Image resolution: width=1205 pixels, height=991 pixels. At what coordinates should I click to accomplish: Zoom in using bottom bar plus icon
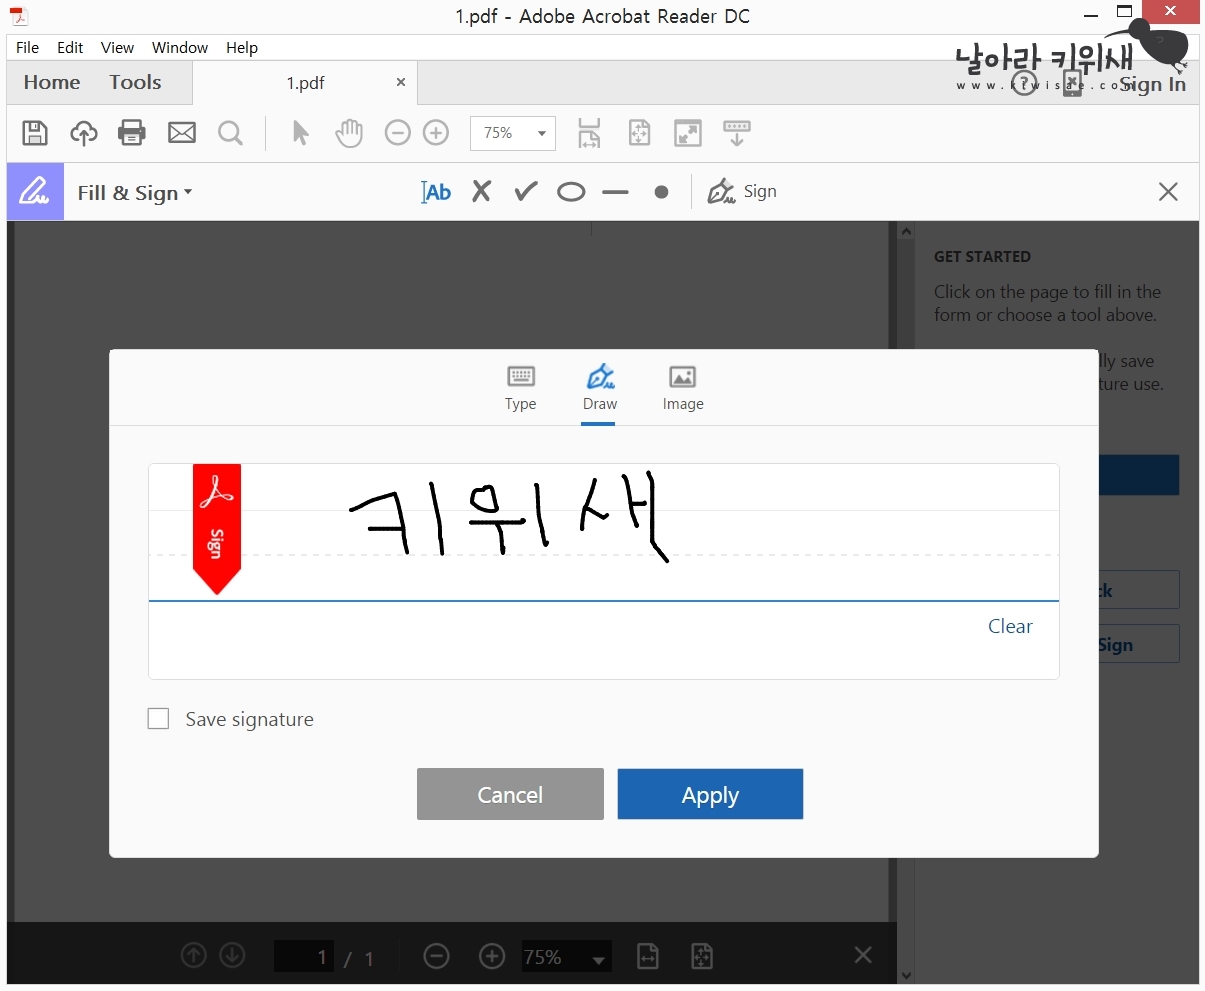coord(492,957)
